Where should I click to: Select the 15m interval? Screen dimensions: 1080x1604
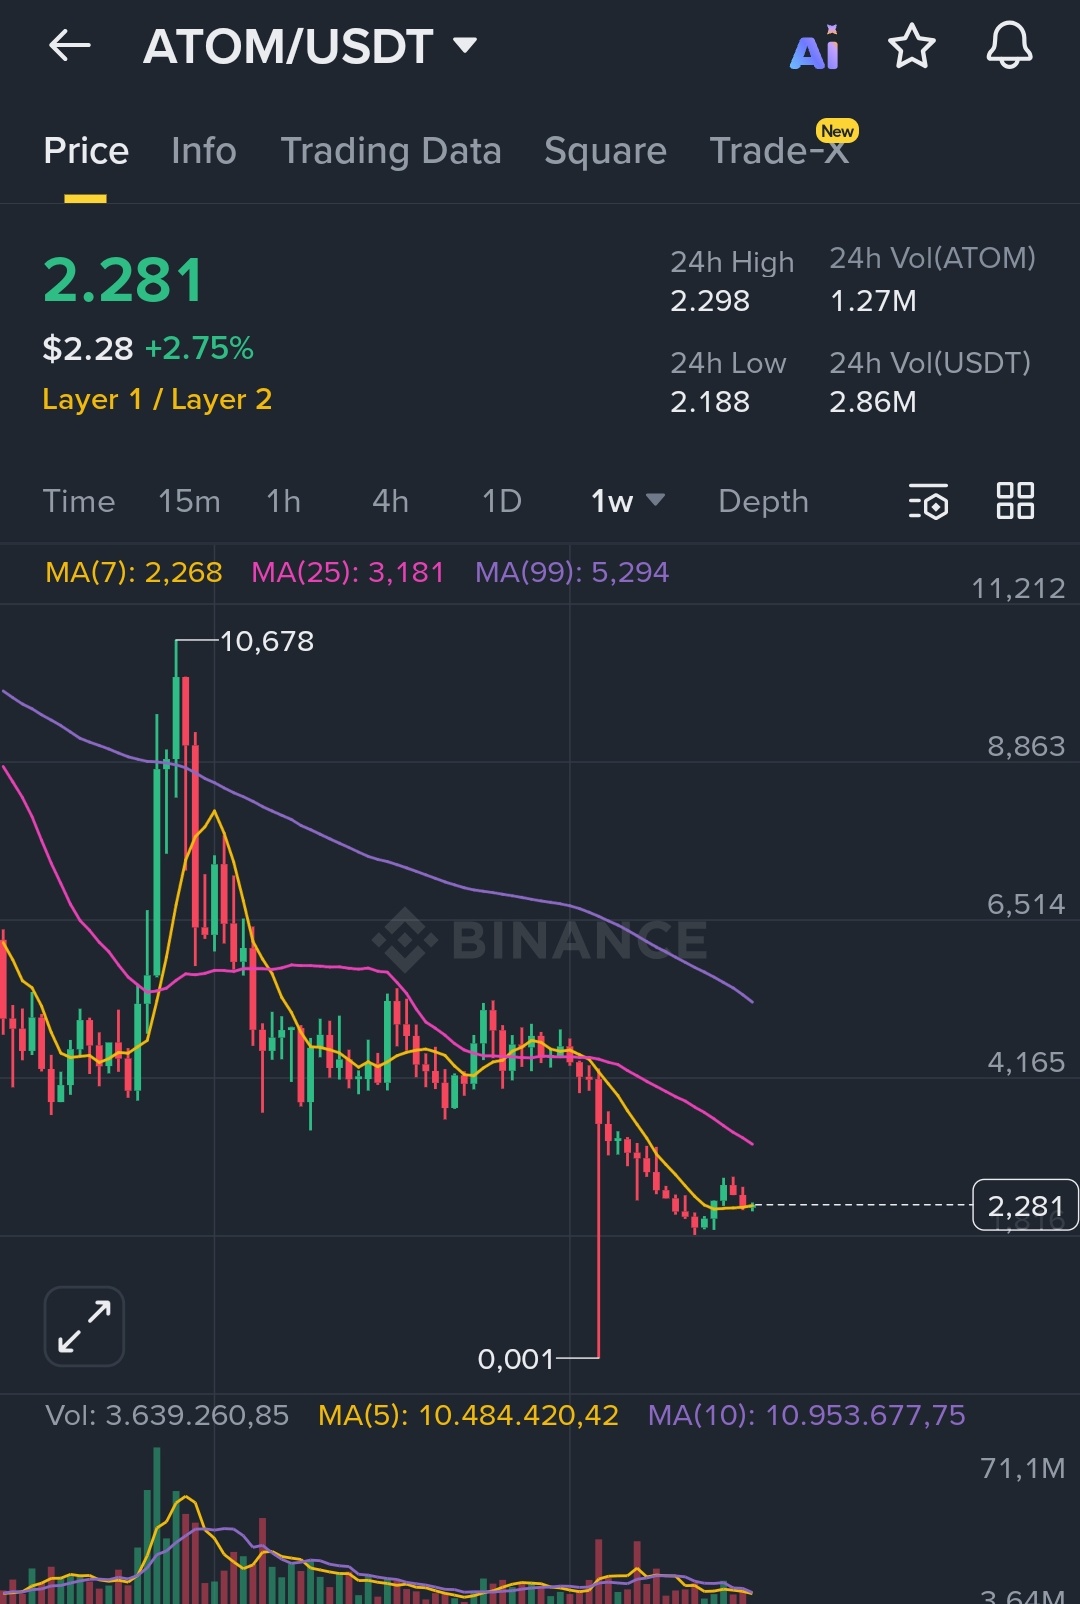point(189,501)
